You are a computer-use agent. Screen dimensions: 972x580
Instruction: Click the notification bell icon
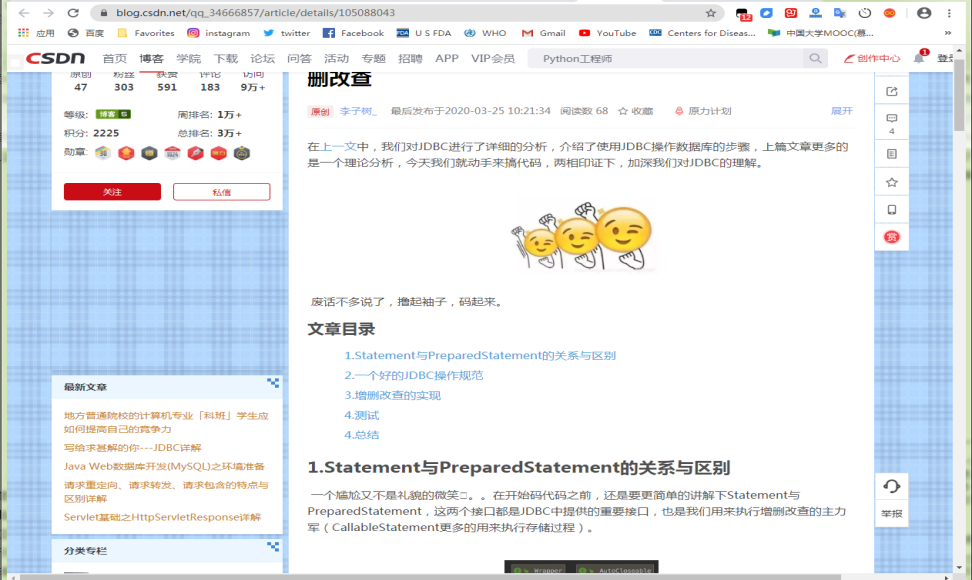click(918, 59)
